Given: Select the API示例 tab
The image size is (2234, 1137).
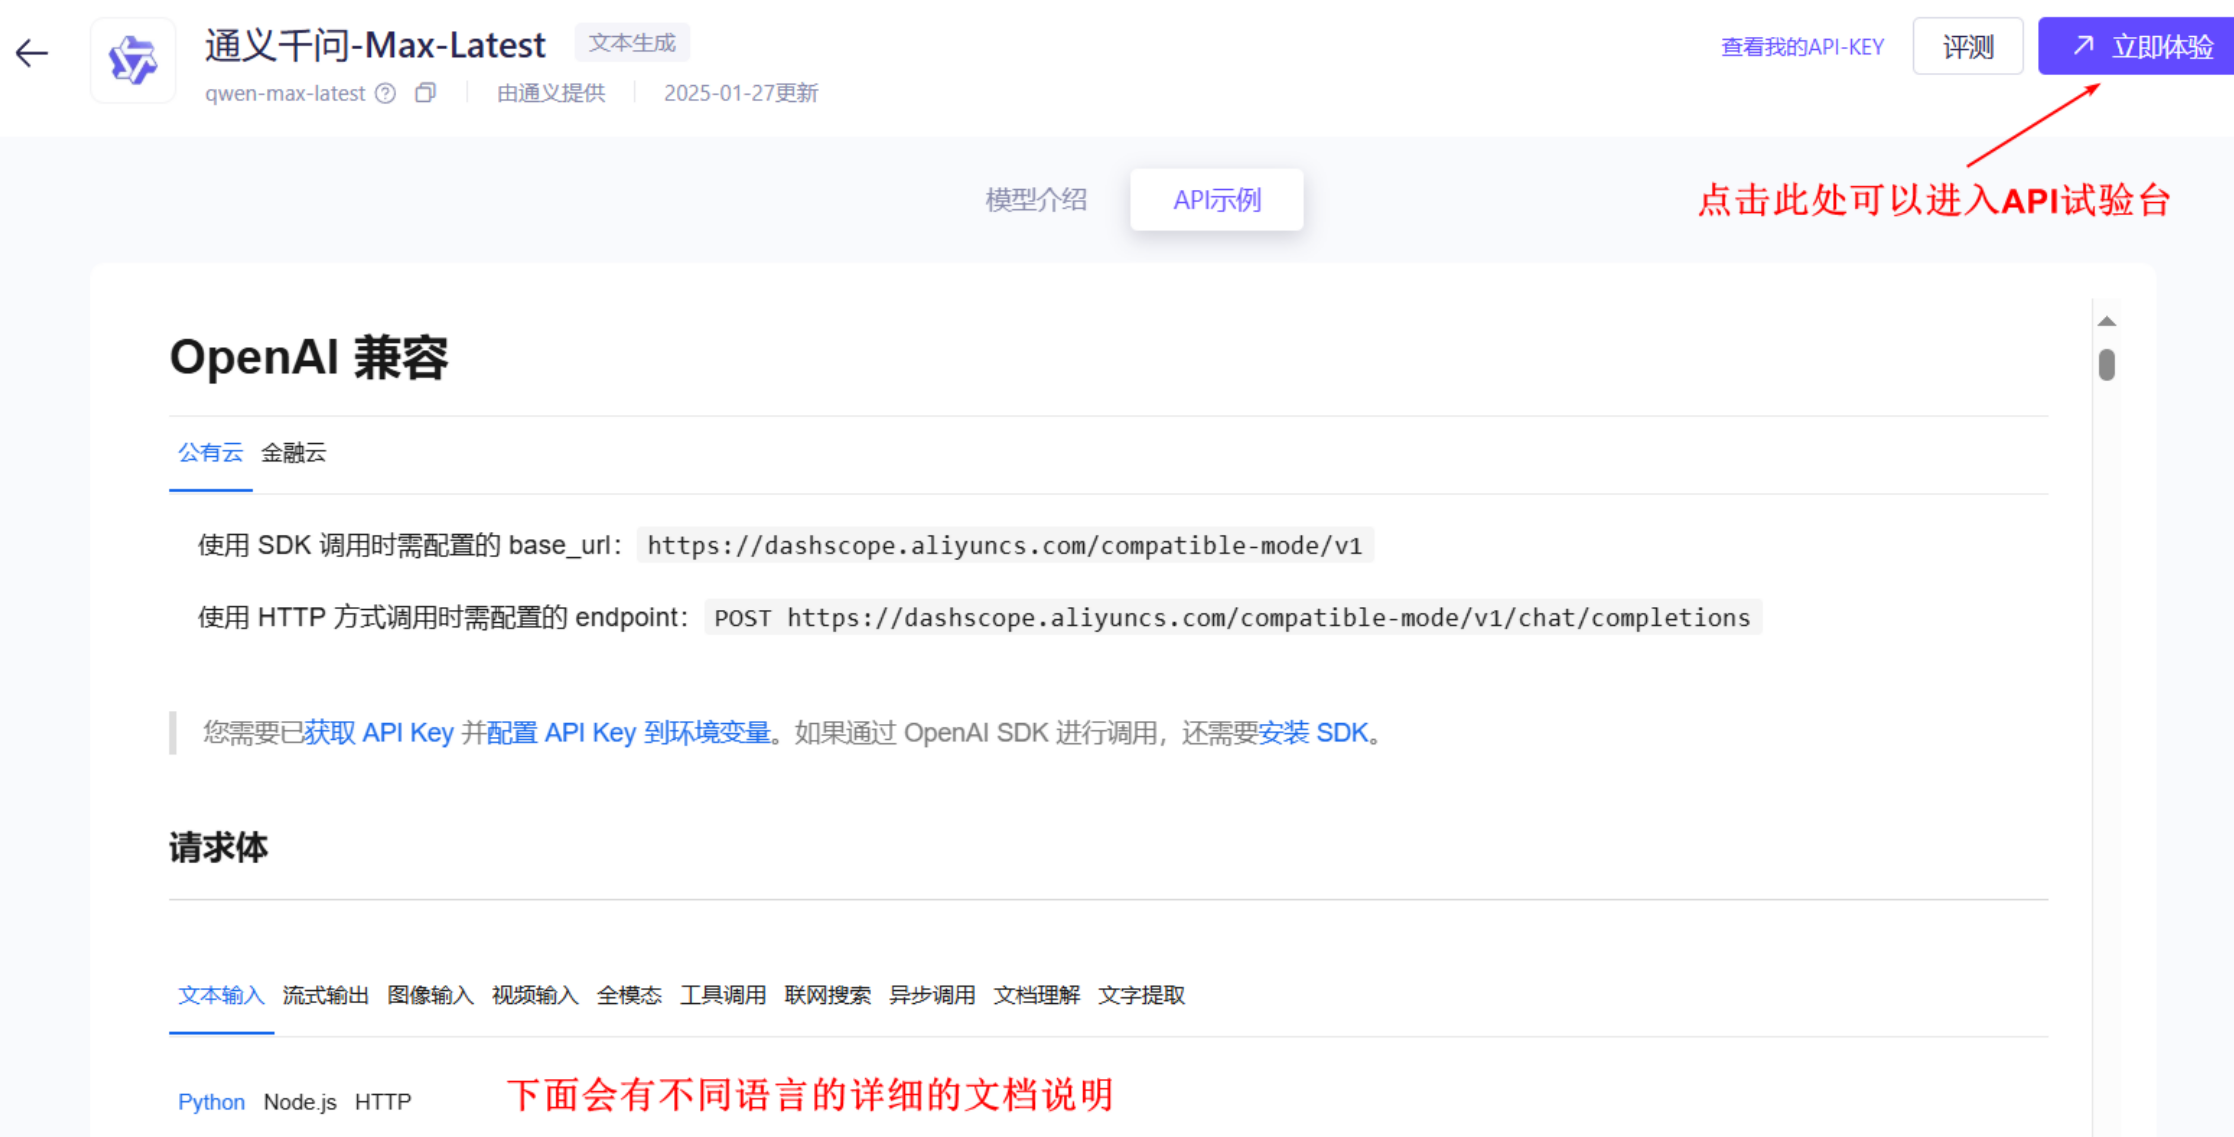Looking at the screenshot, I should [x=1217, y=200].
